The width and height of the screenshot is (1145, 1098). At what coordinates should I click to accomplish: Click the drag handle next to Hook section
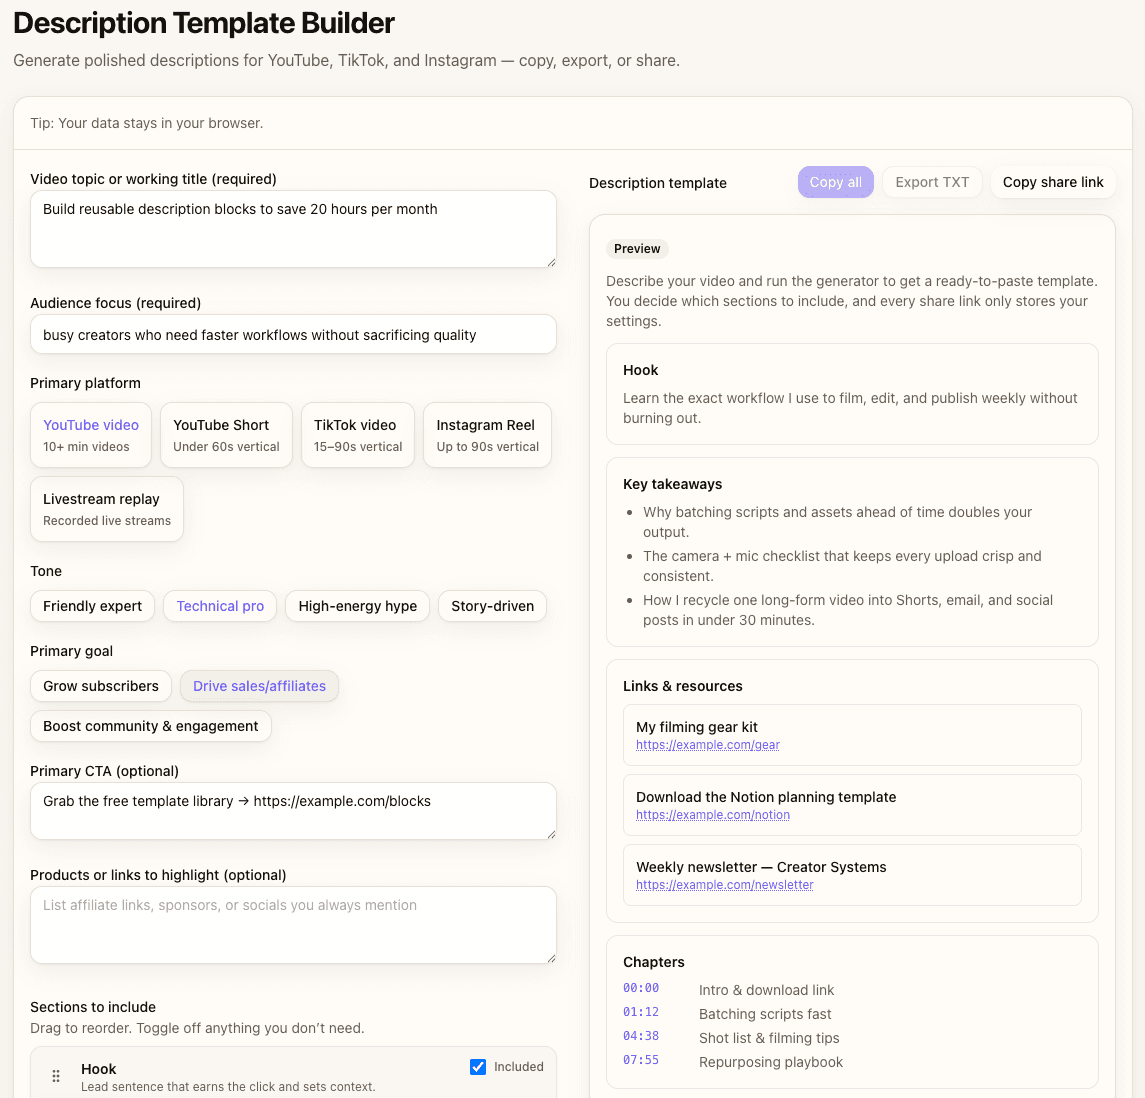56,1074
